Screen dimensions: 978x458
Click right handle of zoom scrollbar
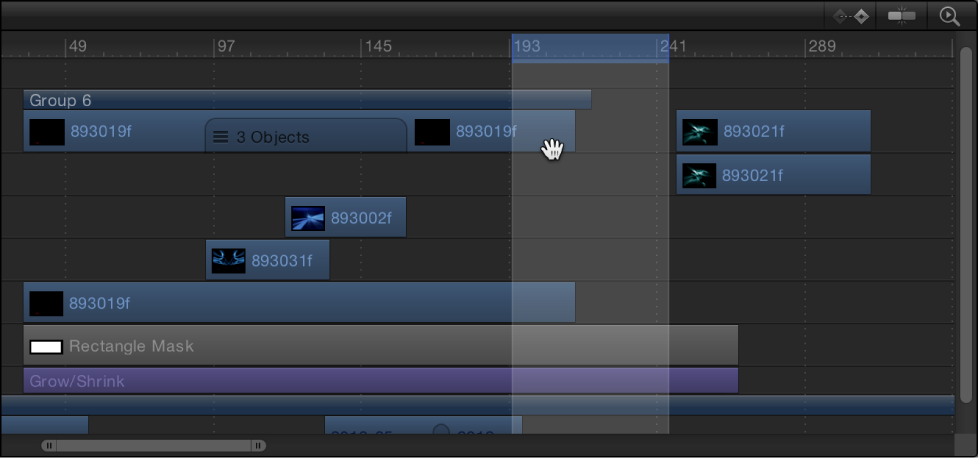coord(258,446)
